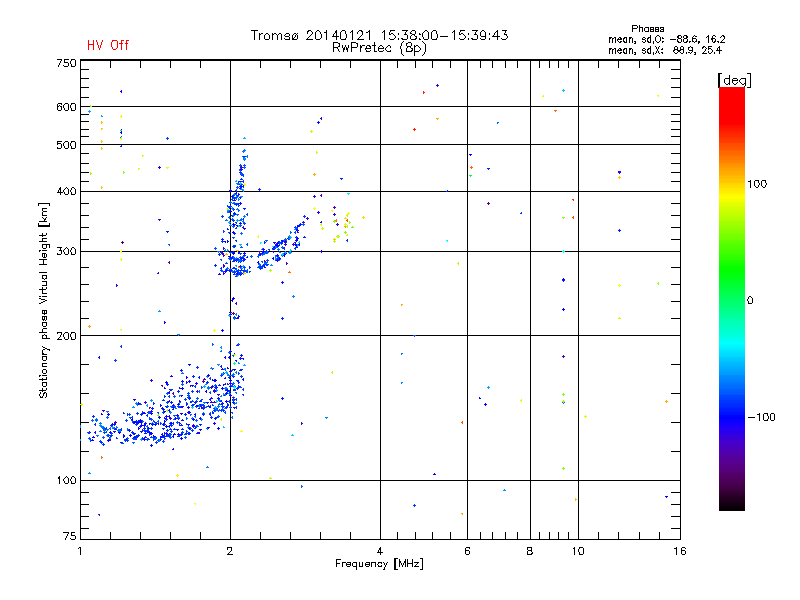
Task: Click the 'RwPretec (8p)' subtitle
Action: (379, 48)
